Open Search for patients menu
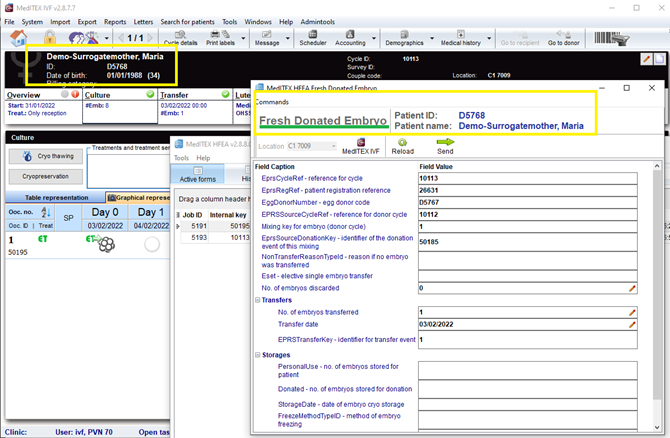 coord(187,22)
